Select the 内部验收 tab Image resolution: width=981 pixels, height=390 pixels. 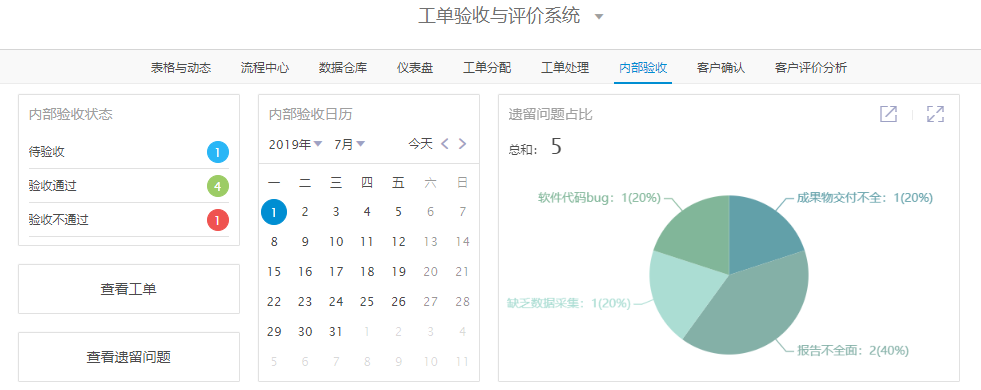tap(643, 68)
